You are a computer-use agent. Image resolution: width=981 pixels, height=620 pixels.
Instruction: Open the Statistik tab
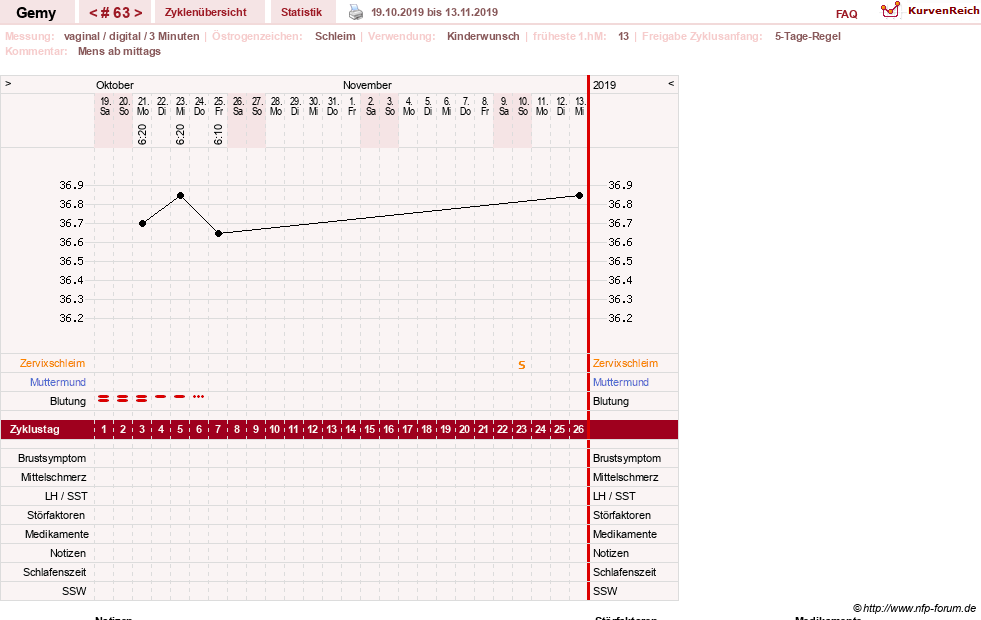pos(302,12)
